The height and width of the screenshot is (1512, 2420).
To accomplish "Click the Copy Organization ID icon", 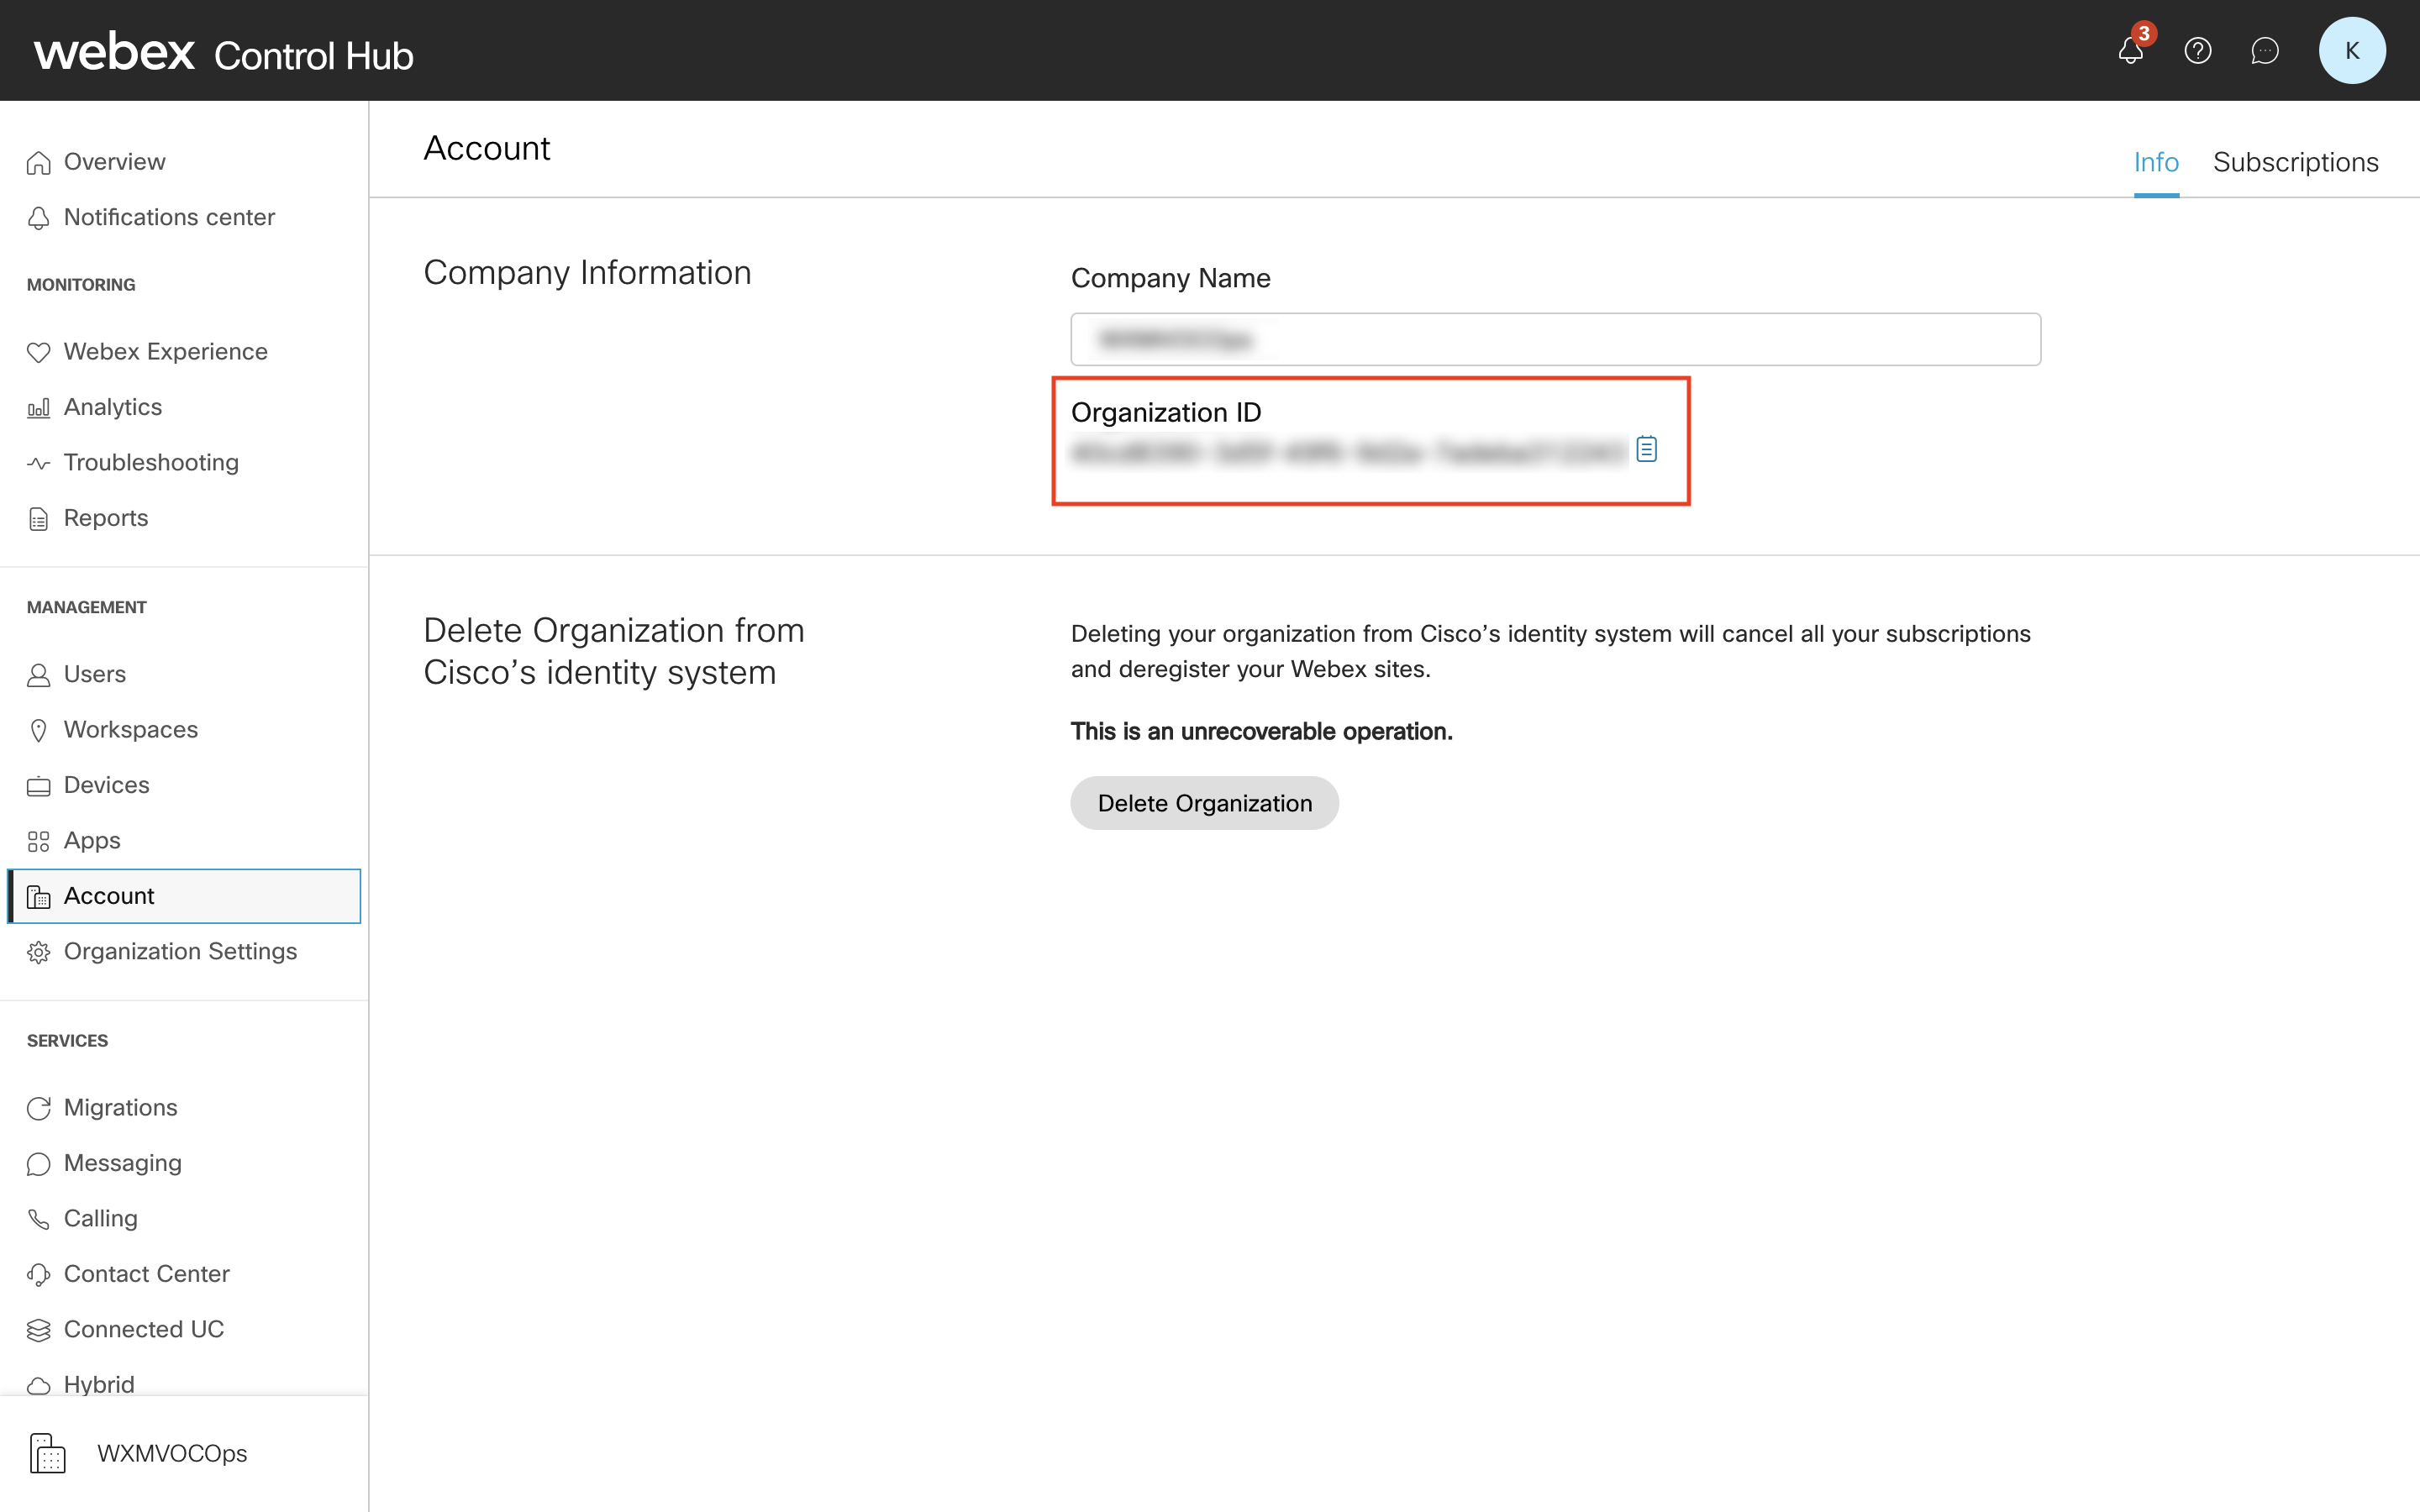I will click(x=1646, y=449).
